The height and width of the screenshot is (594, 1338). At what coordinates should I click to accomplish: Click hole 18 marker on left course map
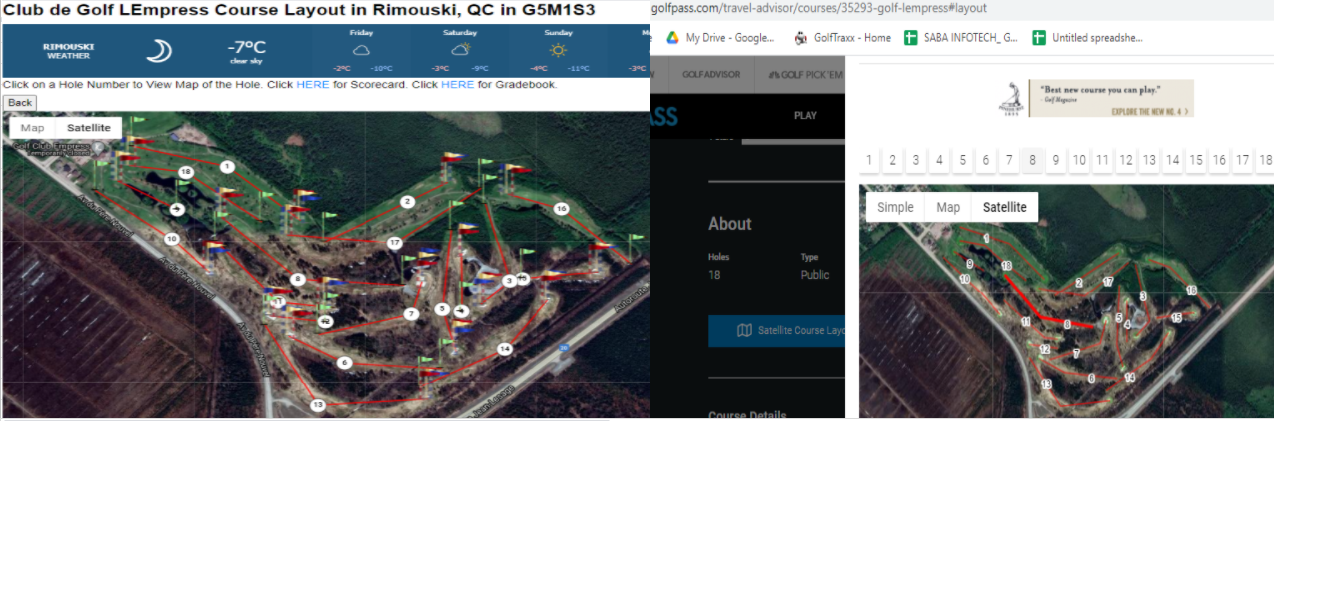(x=186, y=172)
